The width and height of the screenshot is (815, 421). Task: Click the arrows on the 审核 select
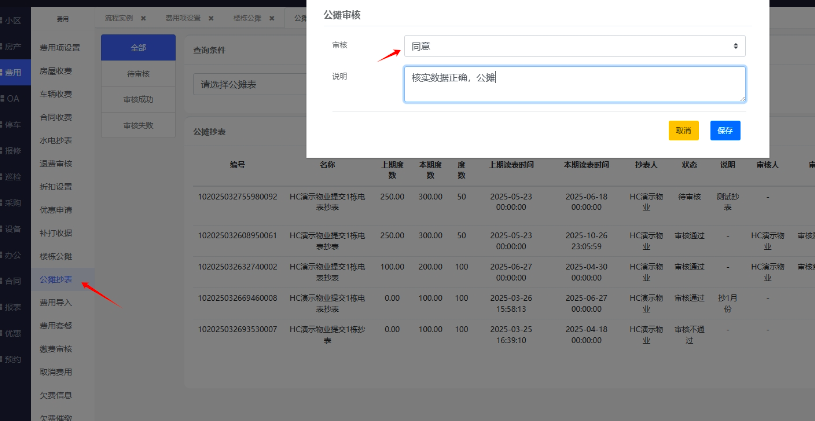click(x=735, y=46)
